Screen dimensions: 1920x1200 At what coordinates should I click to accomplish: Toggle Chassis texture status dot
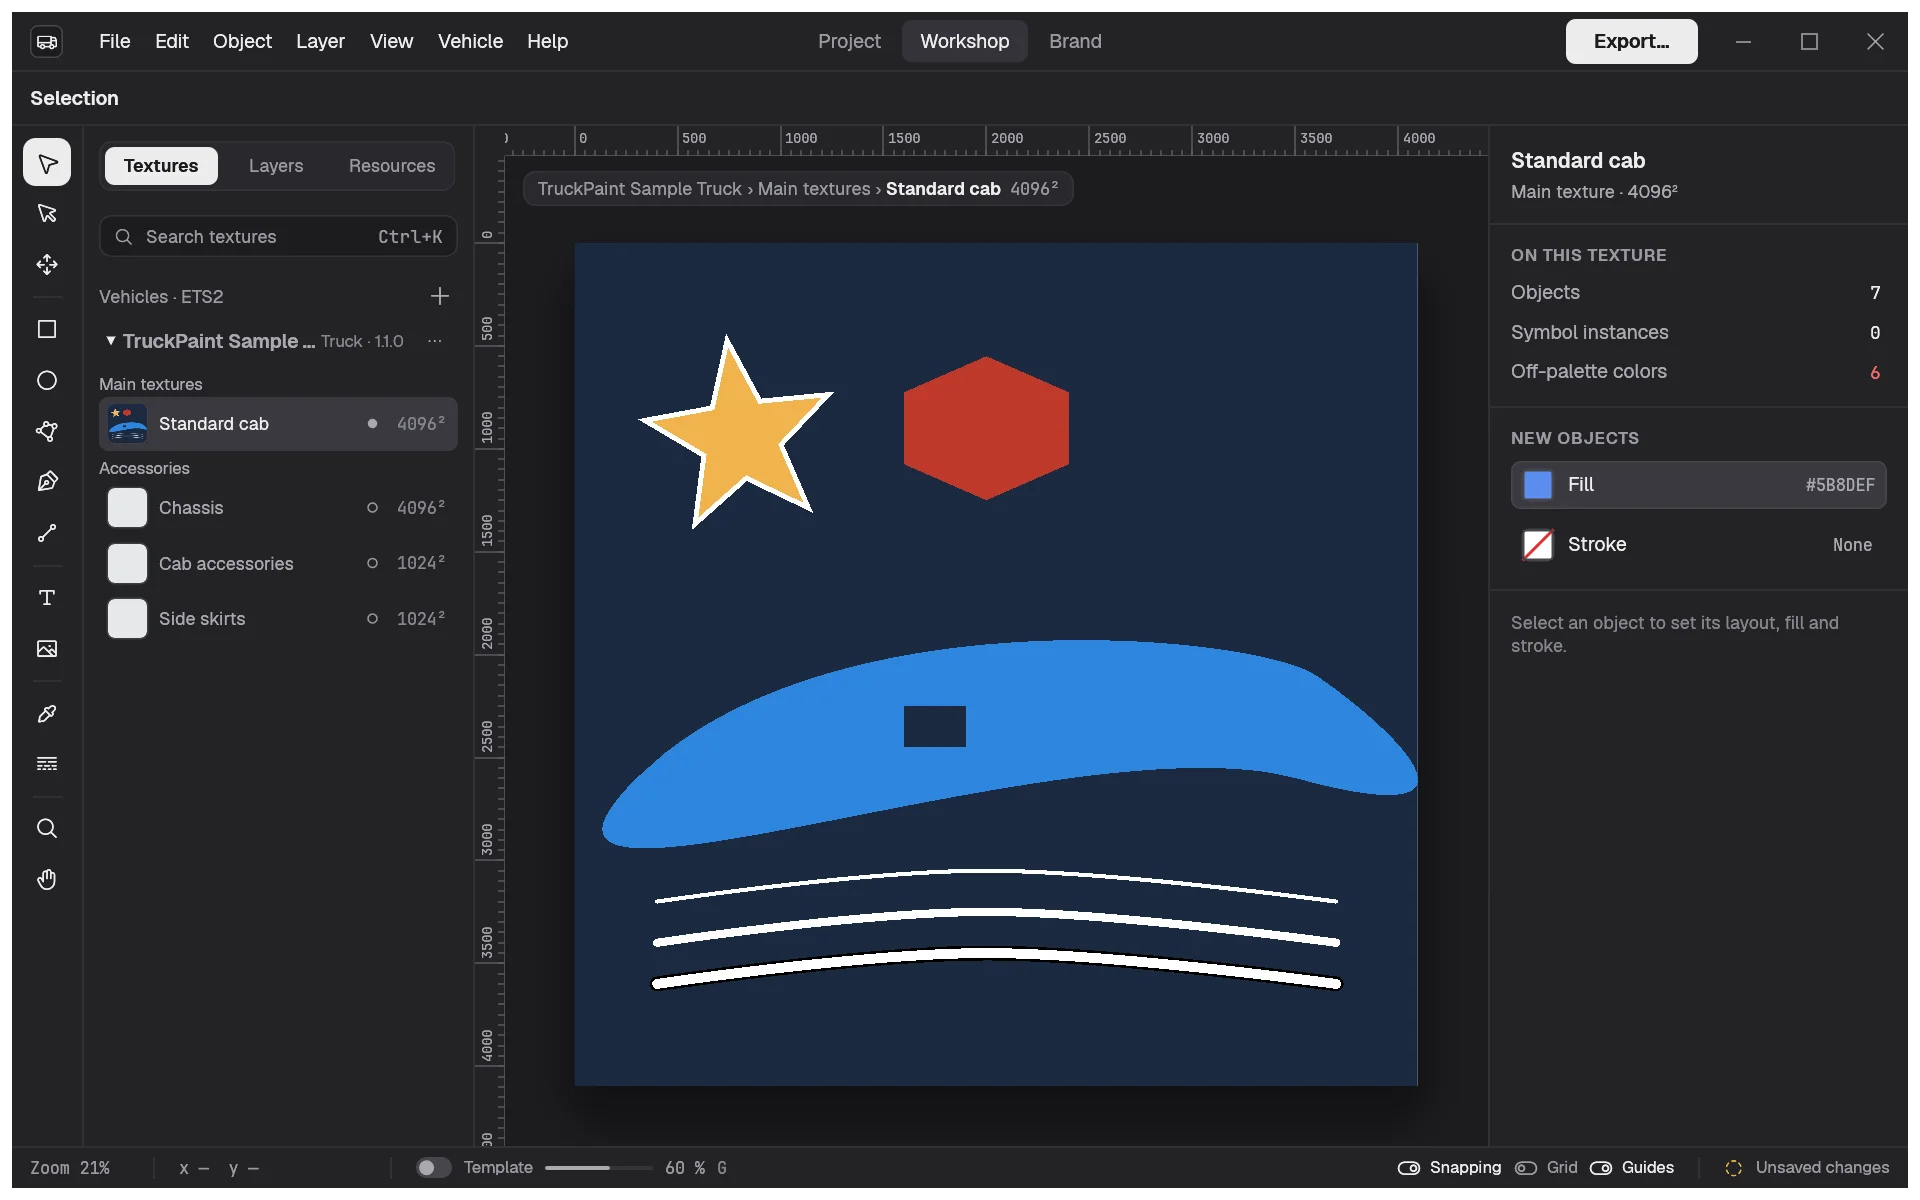372,508
